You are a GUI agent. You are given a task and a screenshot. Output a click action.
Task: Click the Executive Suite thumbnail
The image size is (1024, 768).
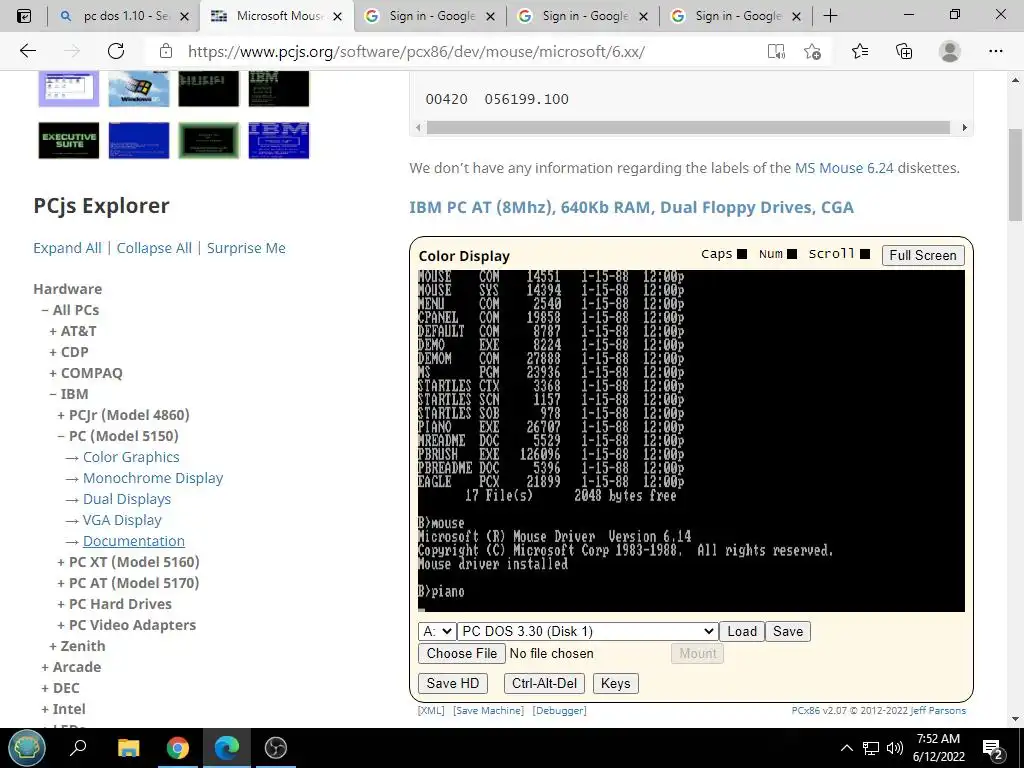(x=69, y=140)
